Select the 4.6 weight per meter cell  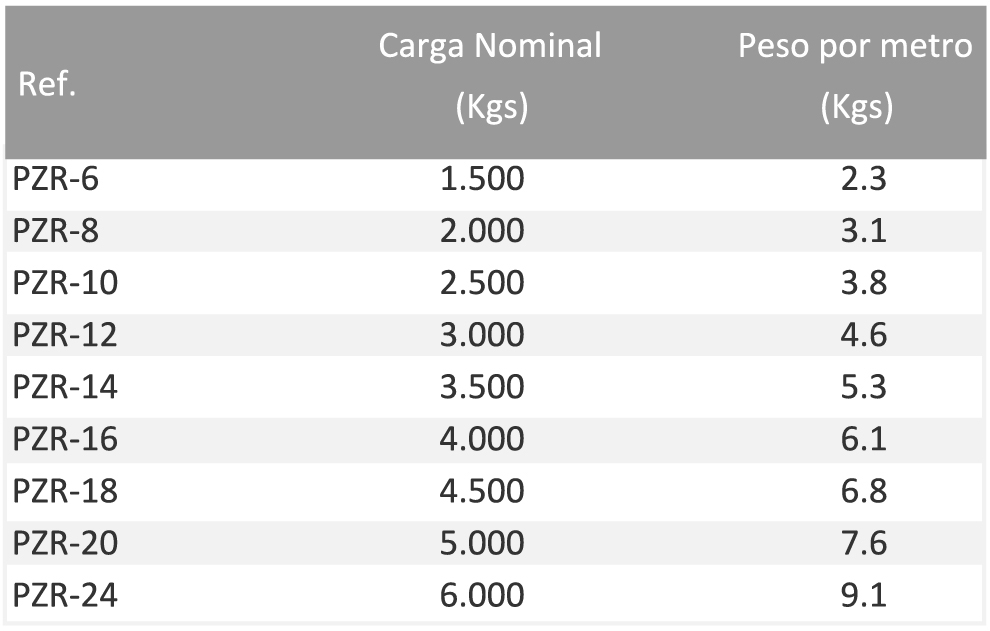[864, 335]
